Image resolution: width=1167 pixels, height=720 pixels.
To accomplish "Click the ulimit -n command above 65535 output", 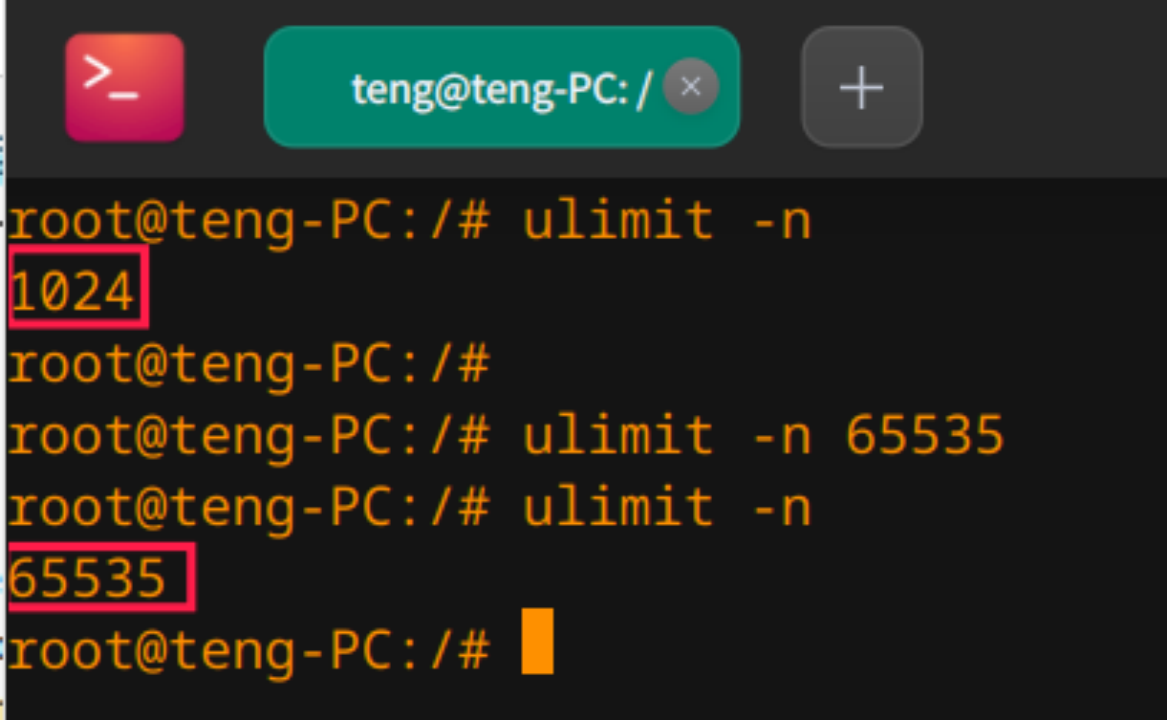I will (666, 508).
